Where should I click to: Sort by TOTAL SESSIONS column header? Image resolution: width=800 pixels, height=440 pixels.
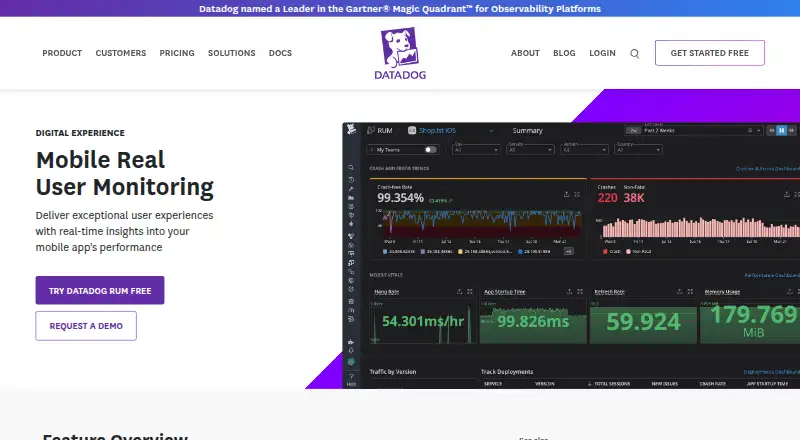click(x=612, y=384)
